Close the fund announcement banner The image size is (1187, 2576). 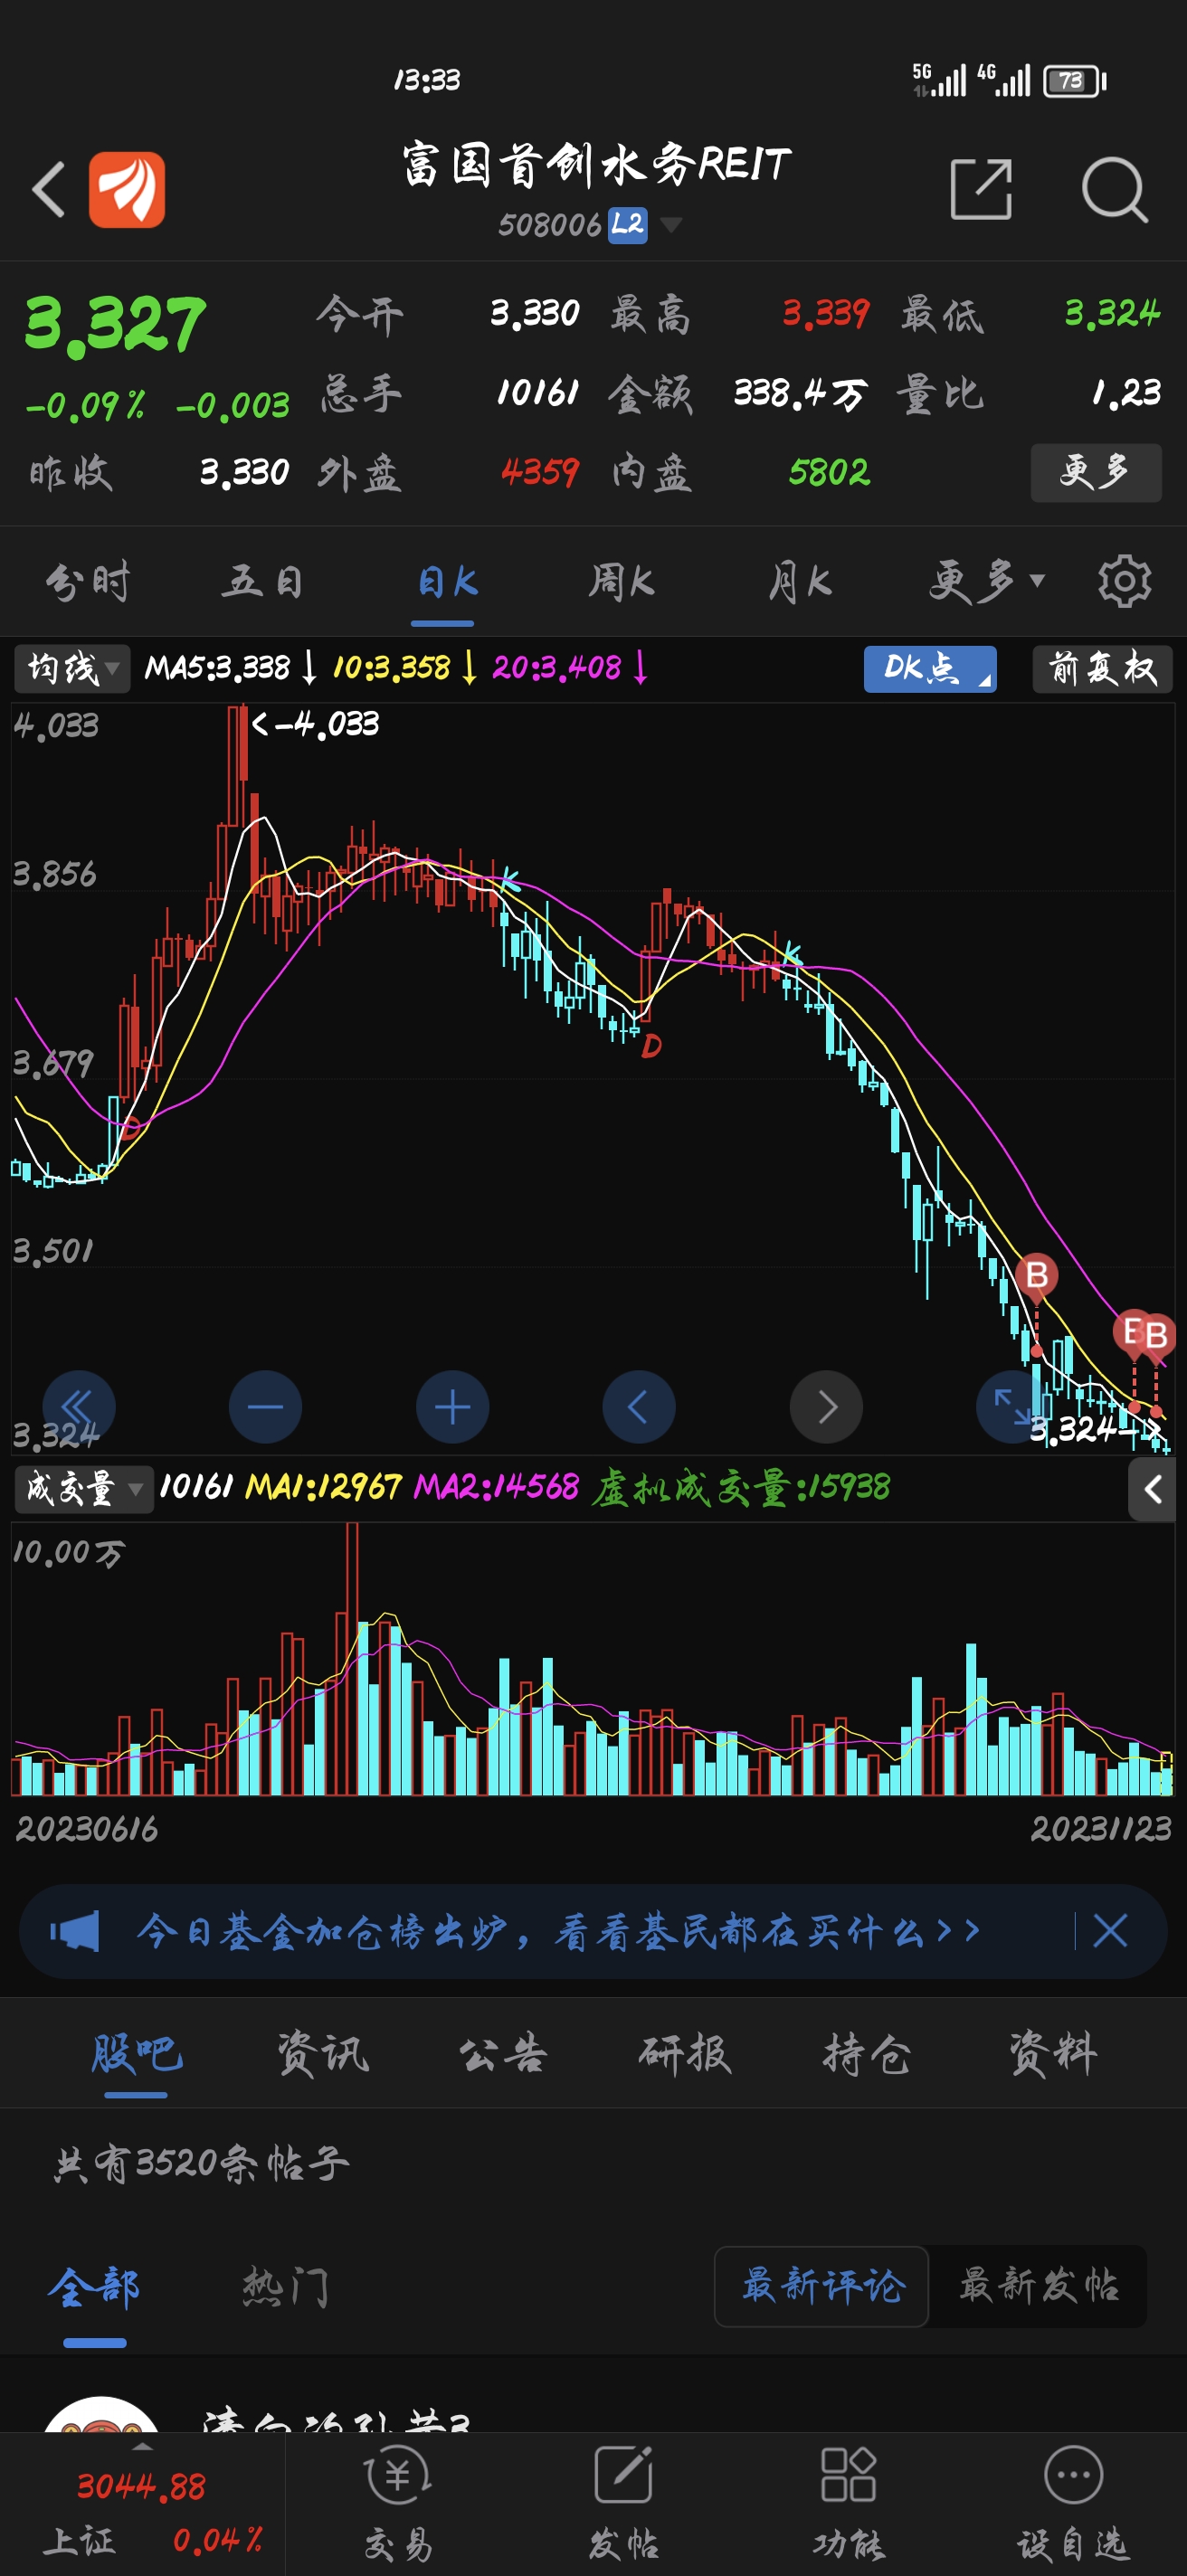(1110, 1930)
